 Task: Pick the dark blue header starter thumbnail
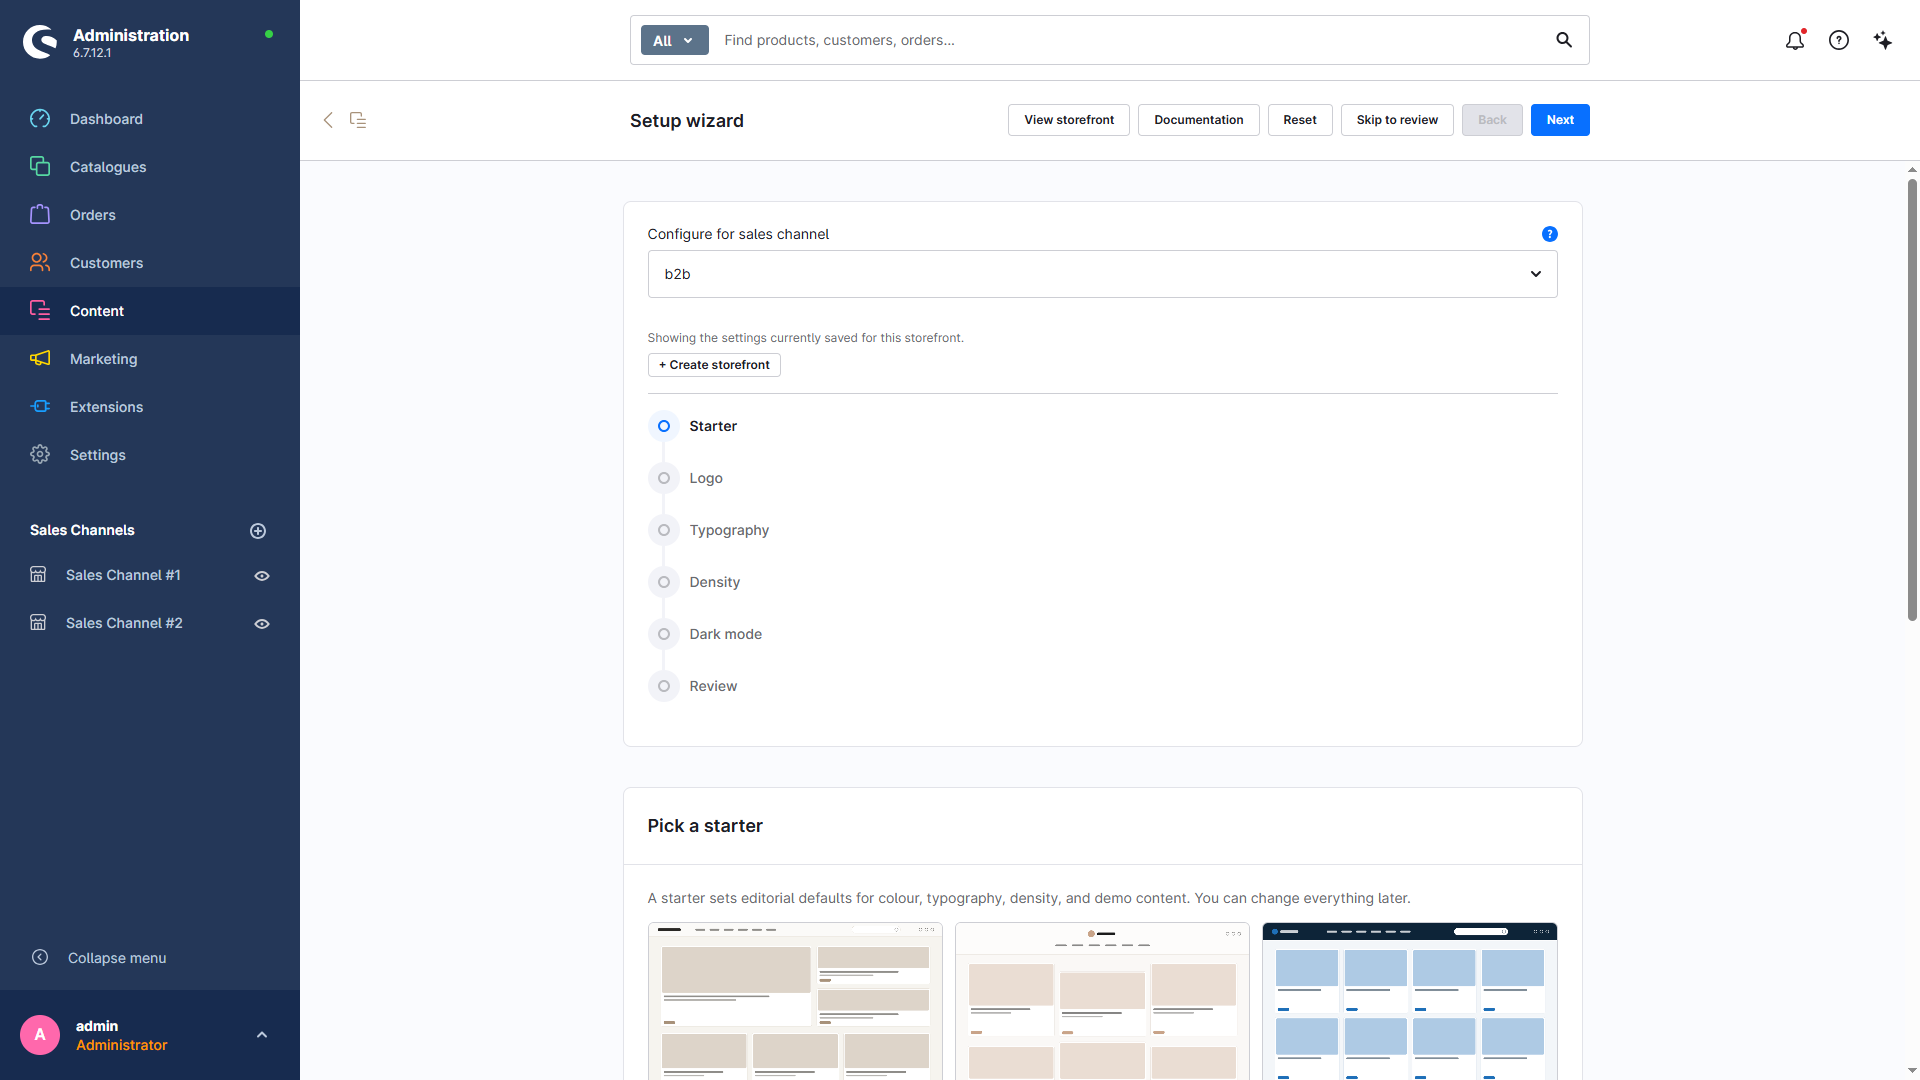point(1410,1001)
